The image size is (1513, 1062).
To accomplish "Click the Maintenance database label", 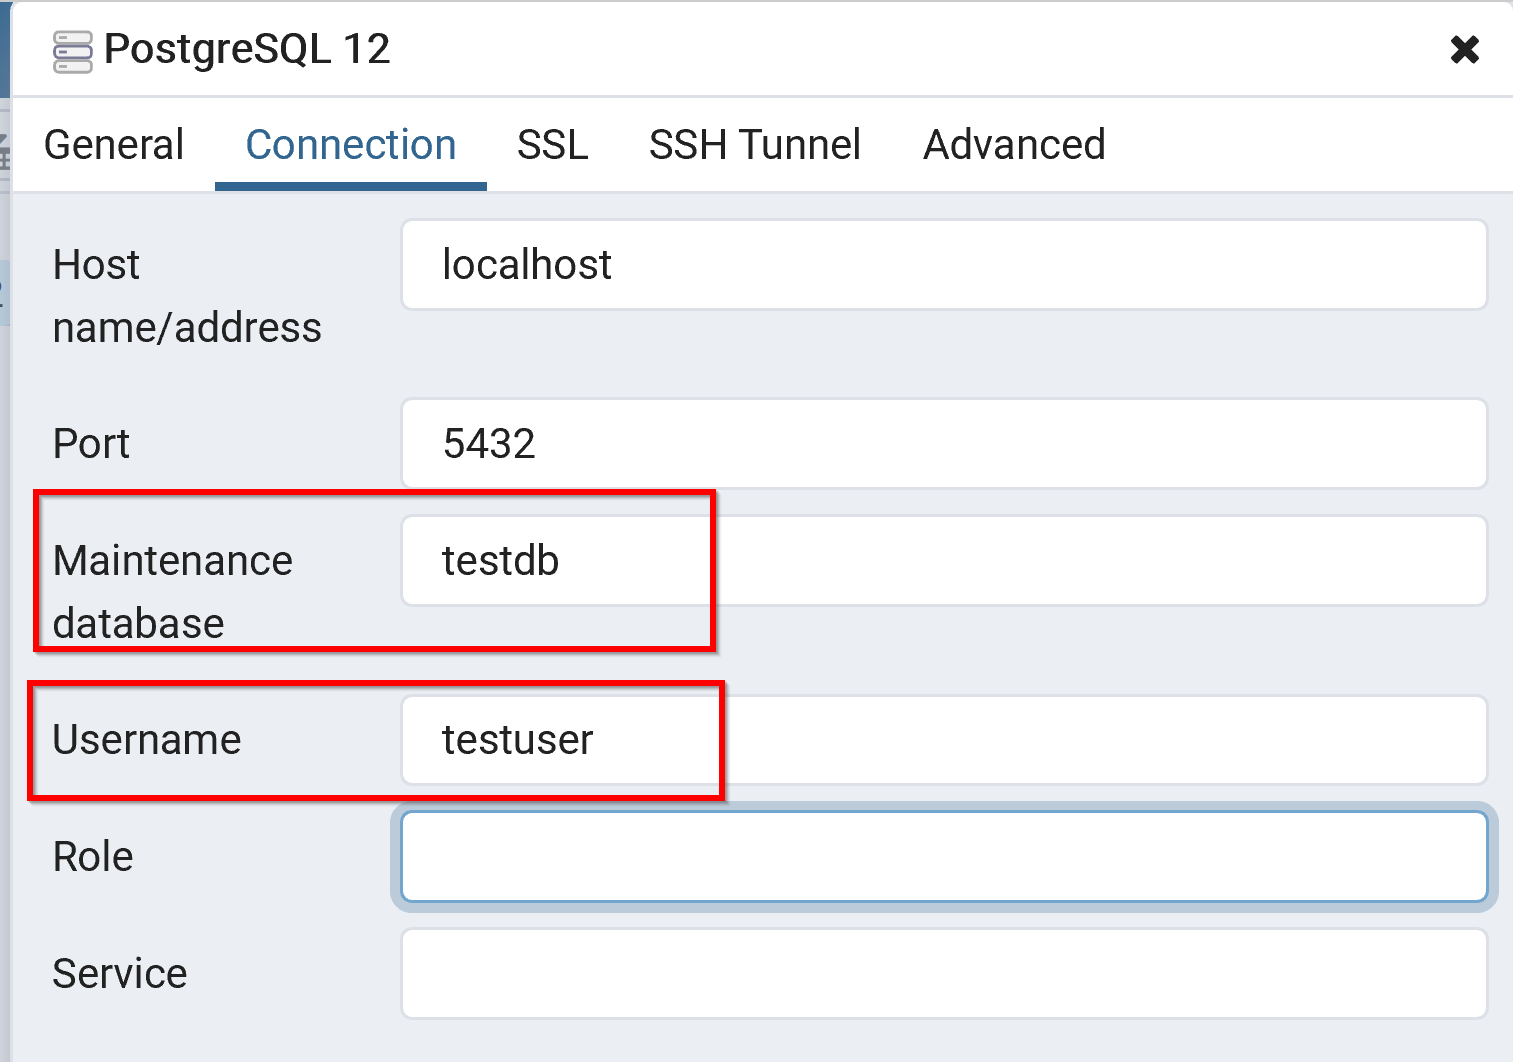I will (173, 592).
